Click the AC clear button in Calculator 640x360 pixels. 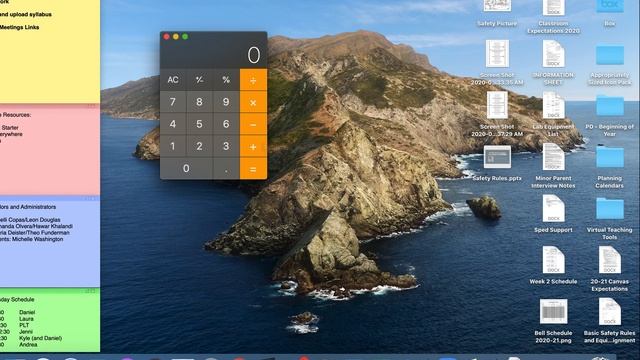[173, 80]
